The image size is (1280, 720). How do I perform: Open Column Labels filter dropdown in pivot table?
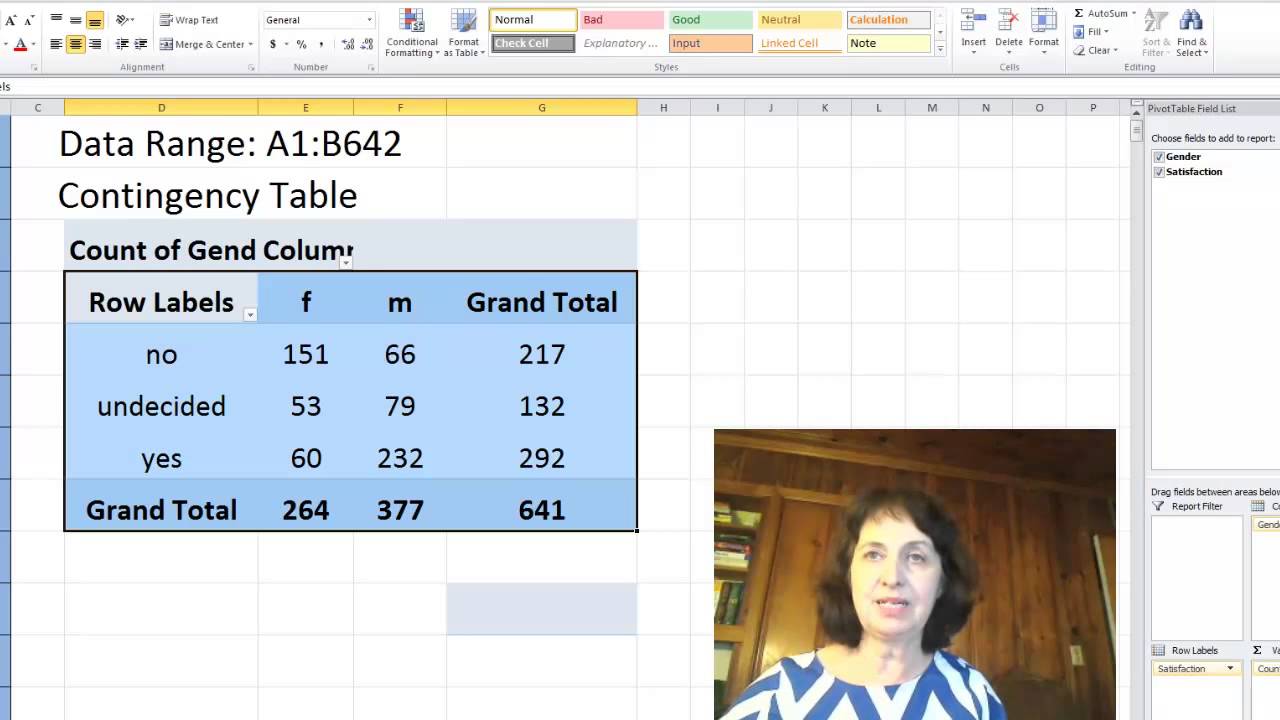[x=345, y=263]
